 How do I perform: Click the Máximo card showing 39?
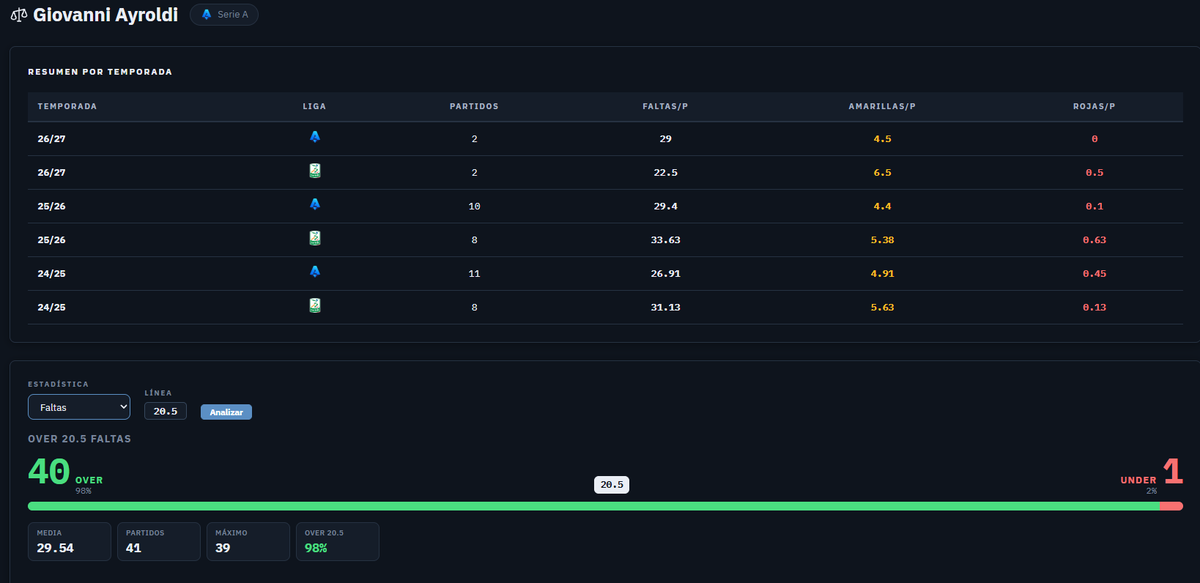click(248, 542)
